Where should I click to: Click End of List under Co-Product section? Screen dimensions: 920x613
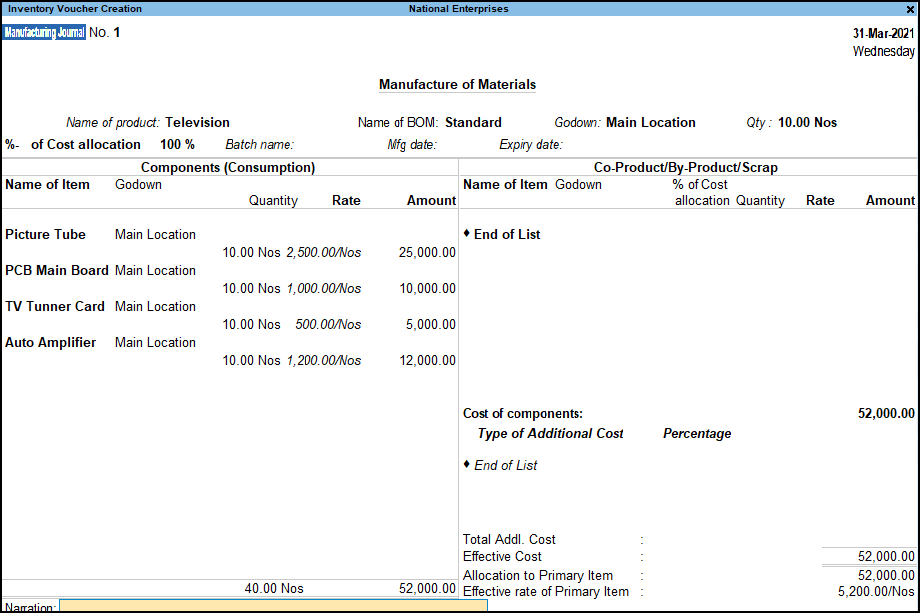506,235
